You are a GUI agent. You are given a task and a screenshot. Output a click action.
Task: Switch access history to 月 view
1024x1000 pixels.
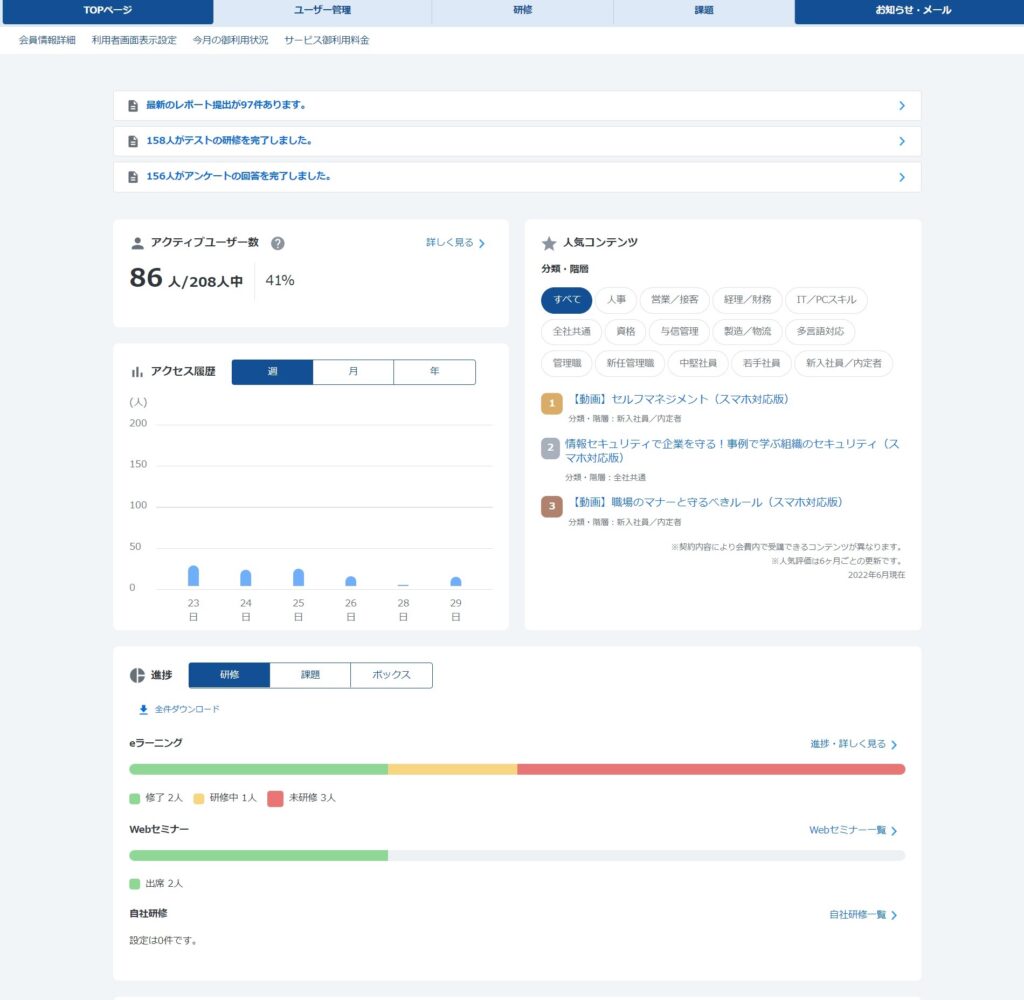click(353, 372)
